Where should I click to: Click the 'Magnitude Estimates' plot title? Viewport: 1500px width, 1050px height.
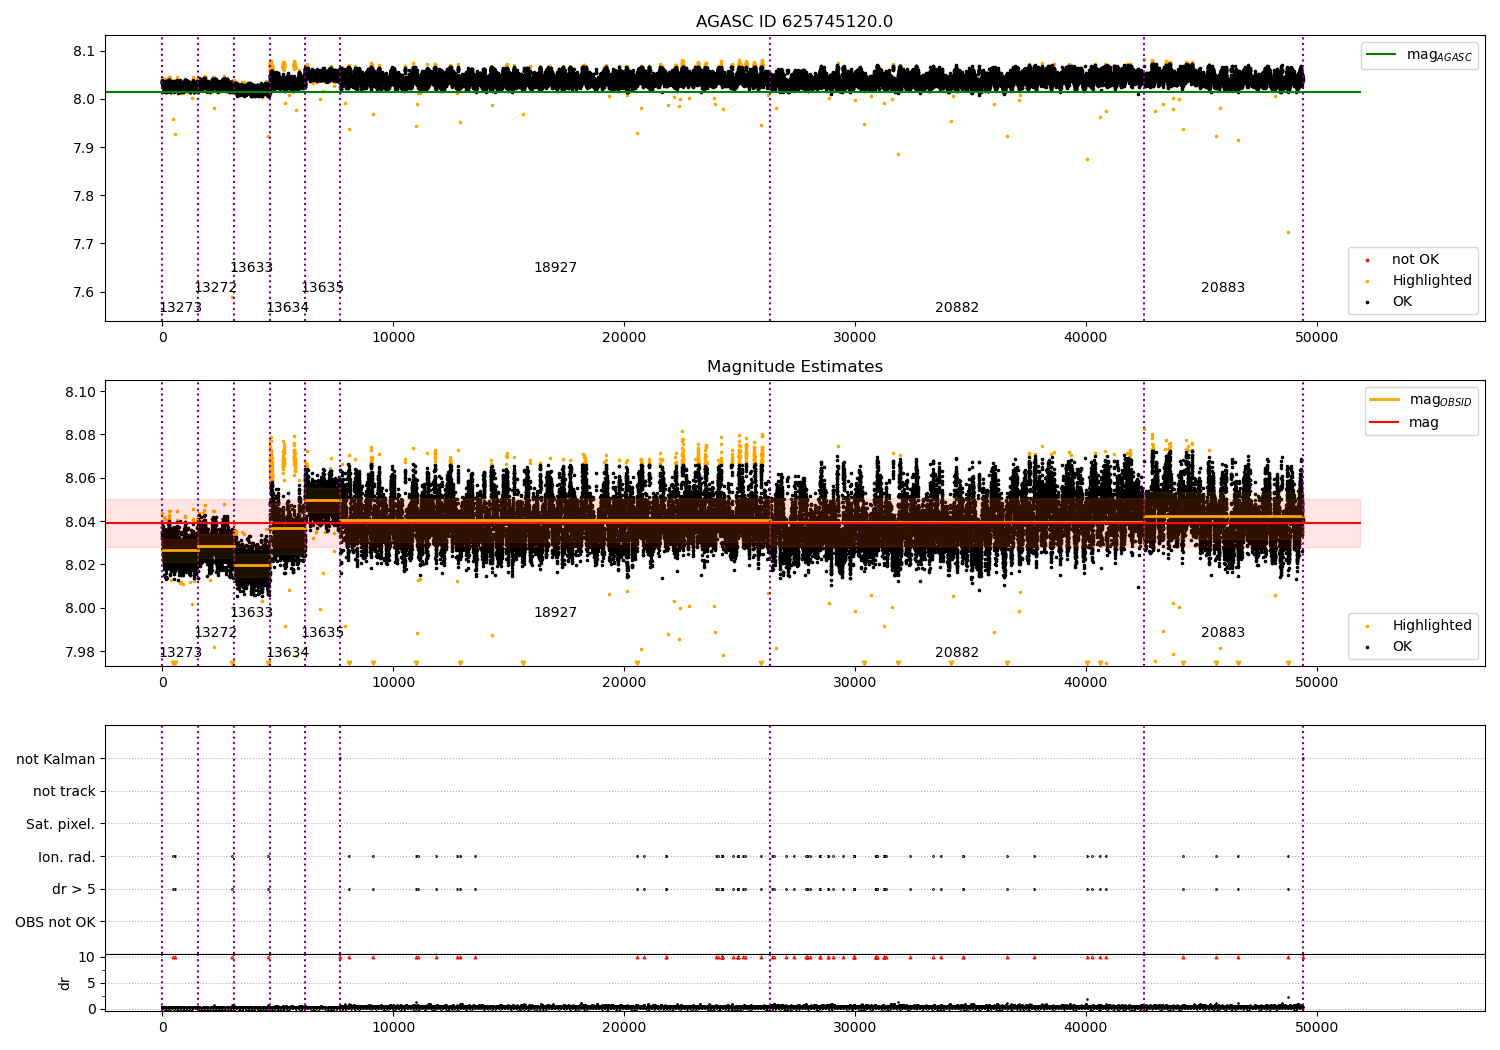tap(794, 367)
